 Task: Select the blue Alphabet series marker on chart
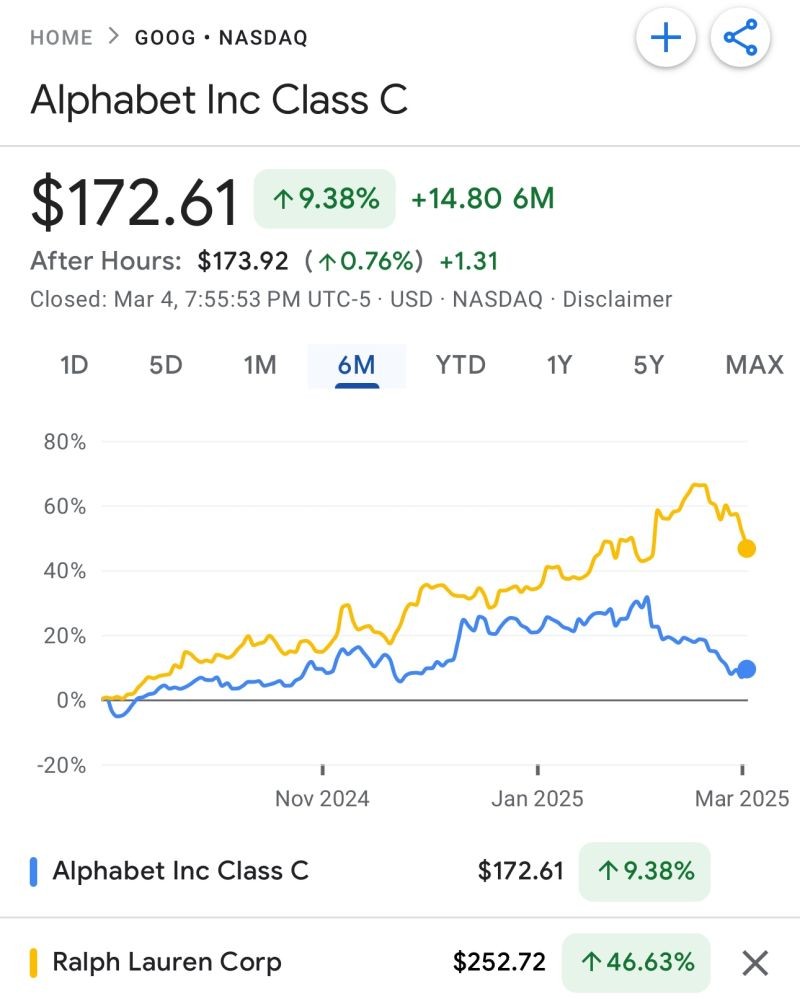click(746, 669)
